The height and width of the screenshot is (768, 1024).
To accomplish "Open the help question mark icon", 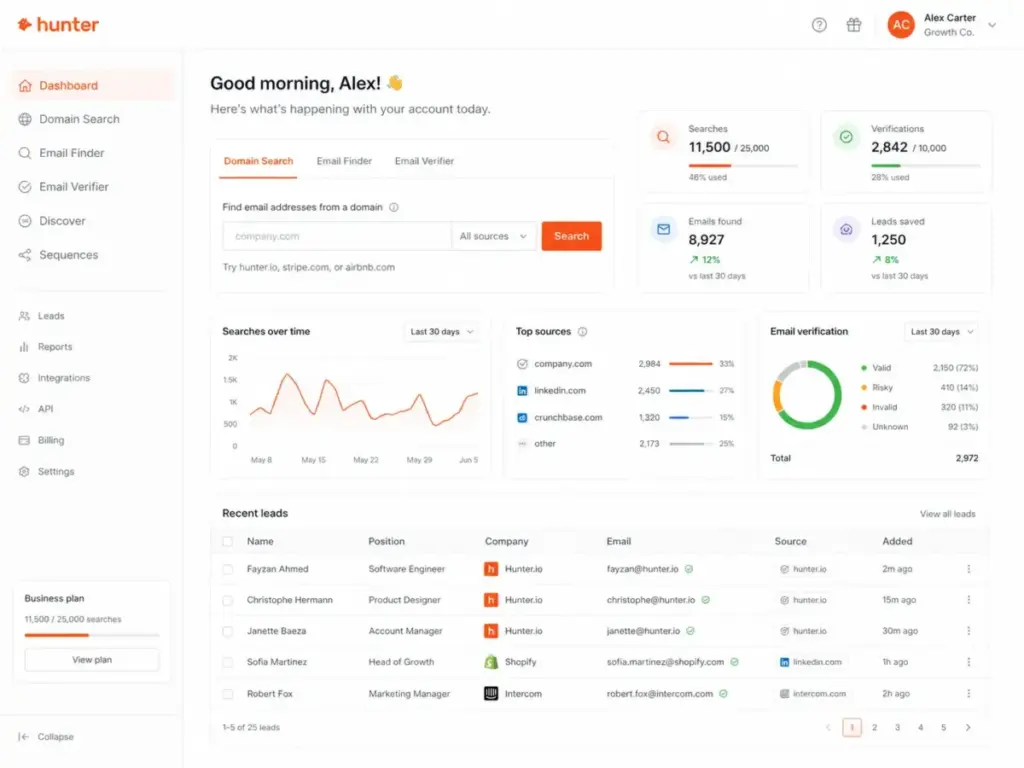I will (819, 25).
